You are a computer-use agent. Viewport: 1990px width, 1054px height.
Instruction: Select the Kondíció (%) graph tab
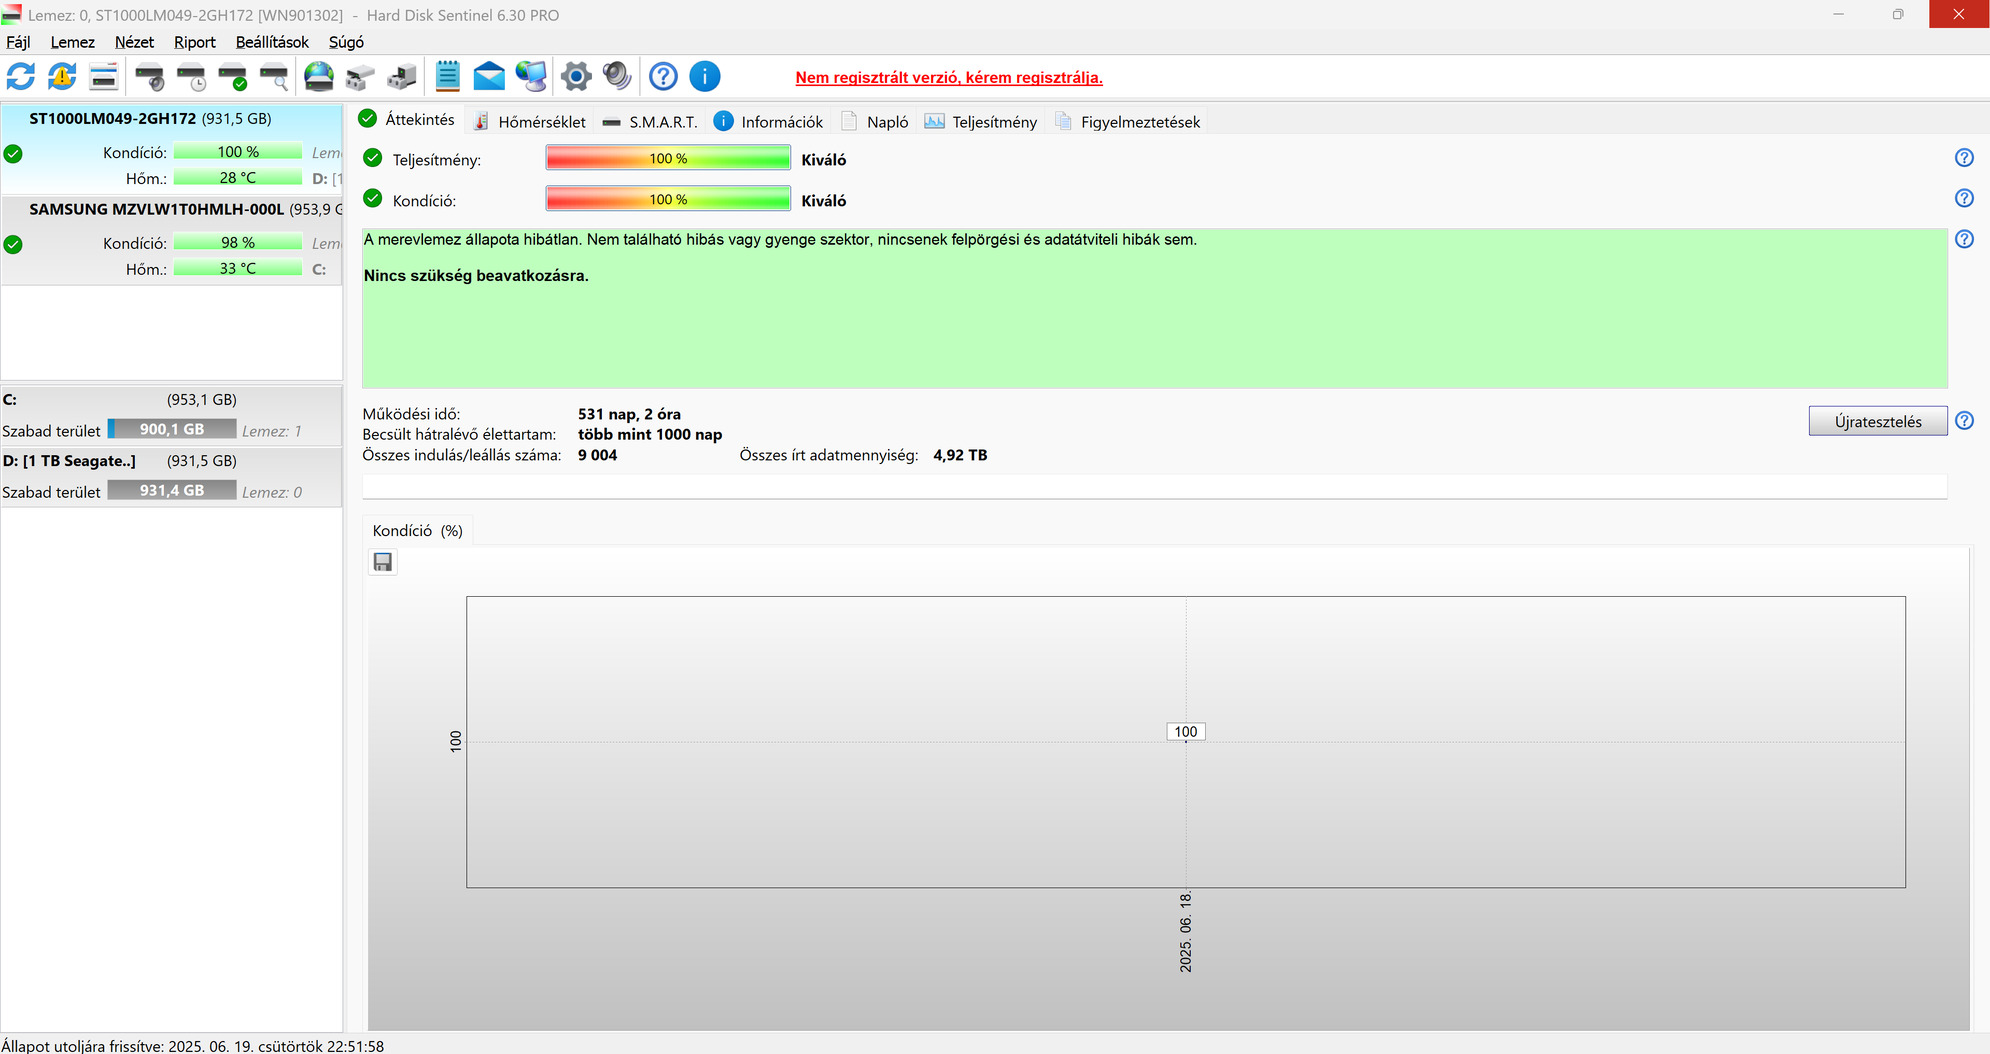[x=418, y=531]
